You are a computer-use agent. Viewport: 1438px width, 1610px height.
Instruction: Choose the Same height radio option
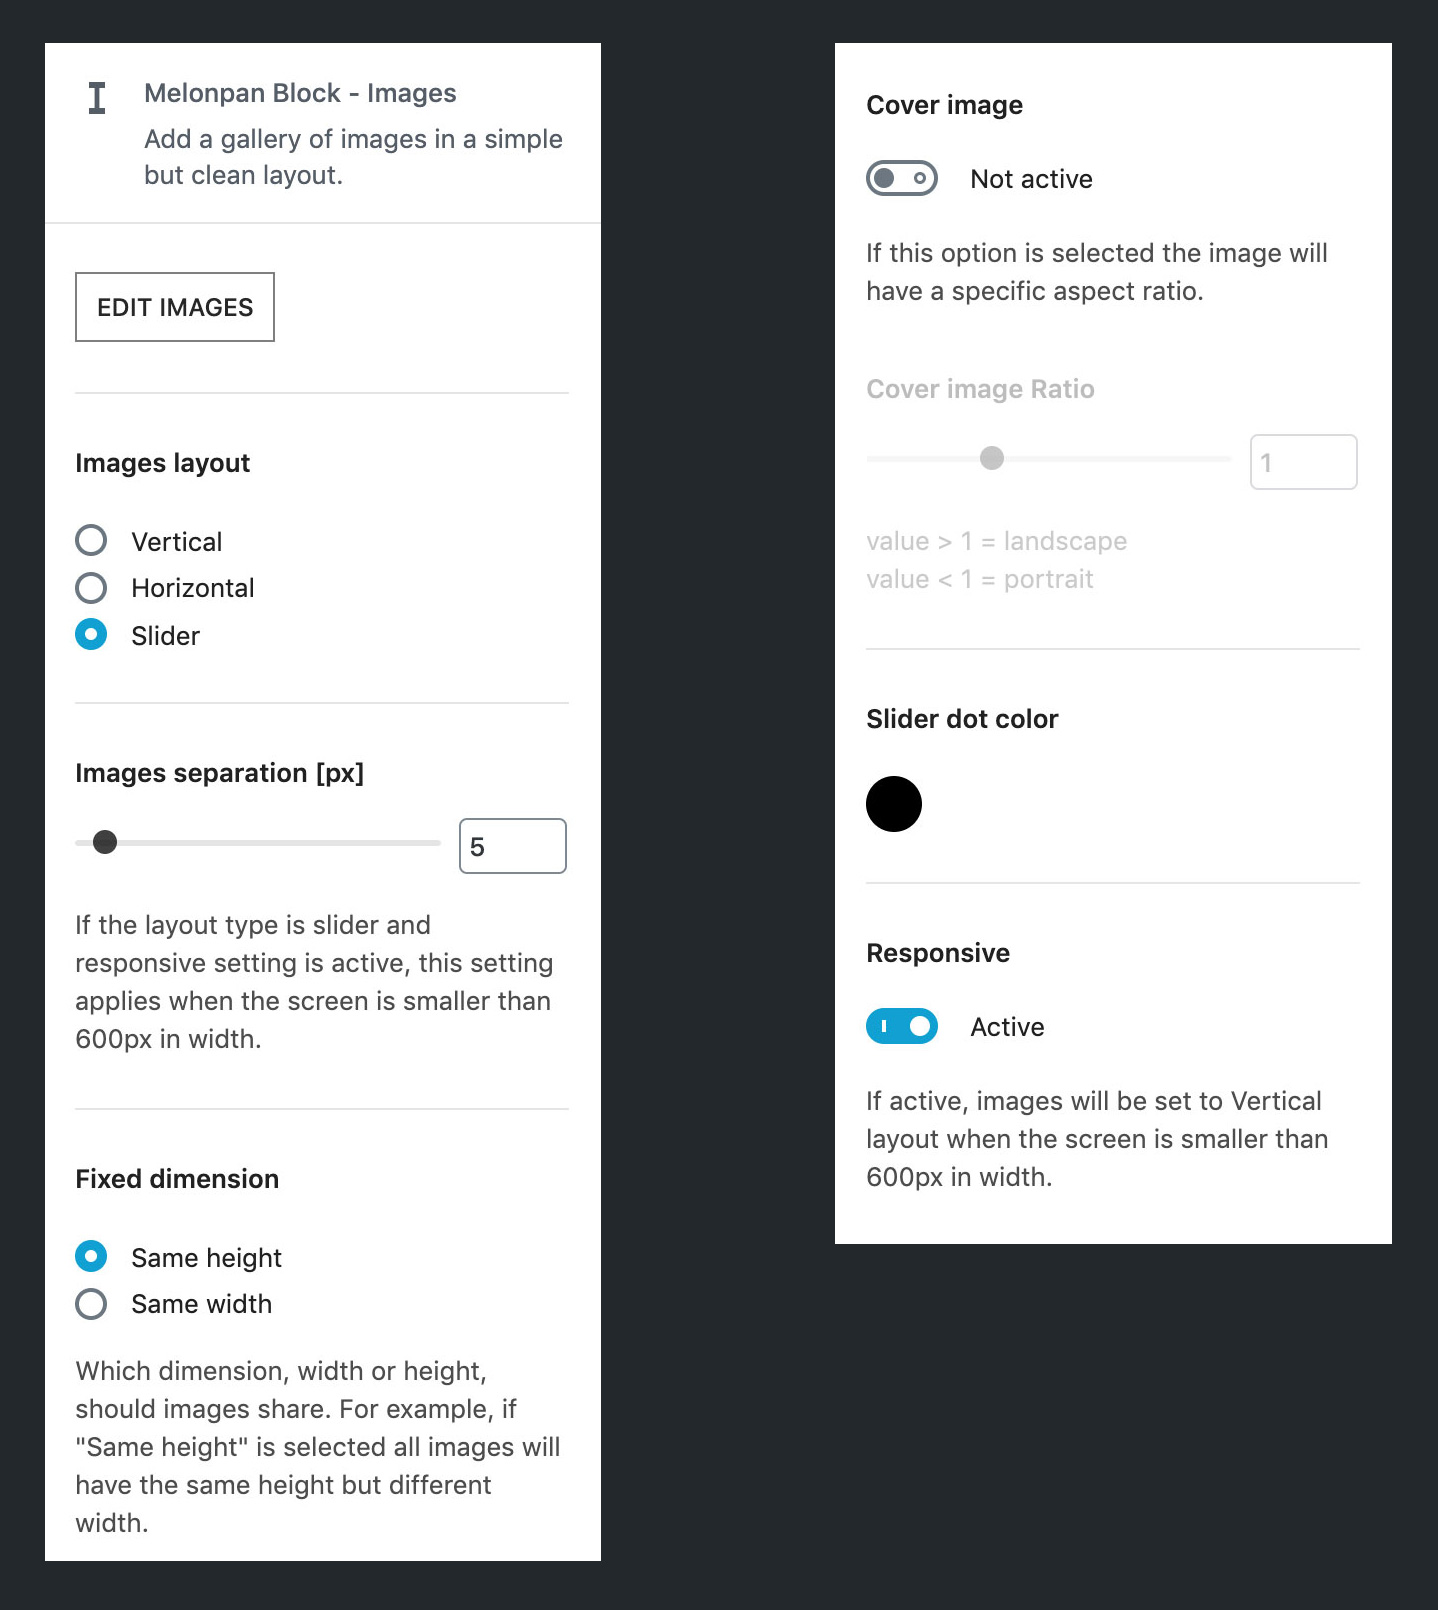(x=91, y=1256)
